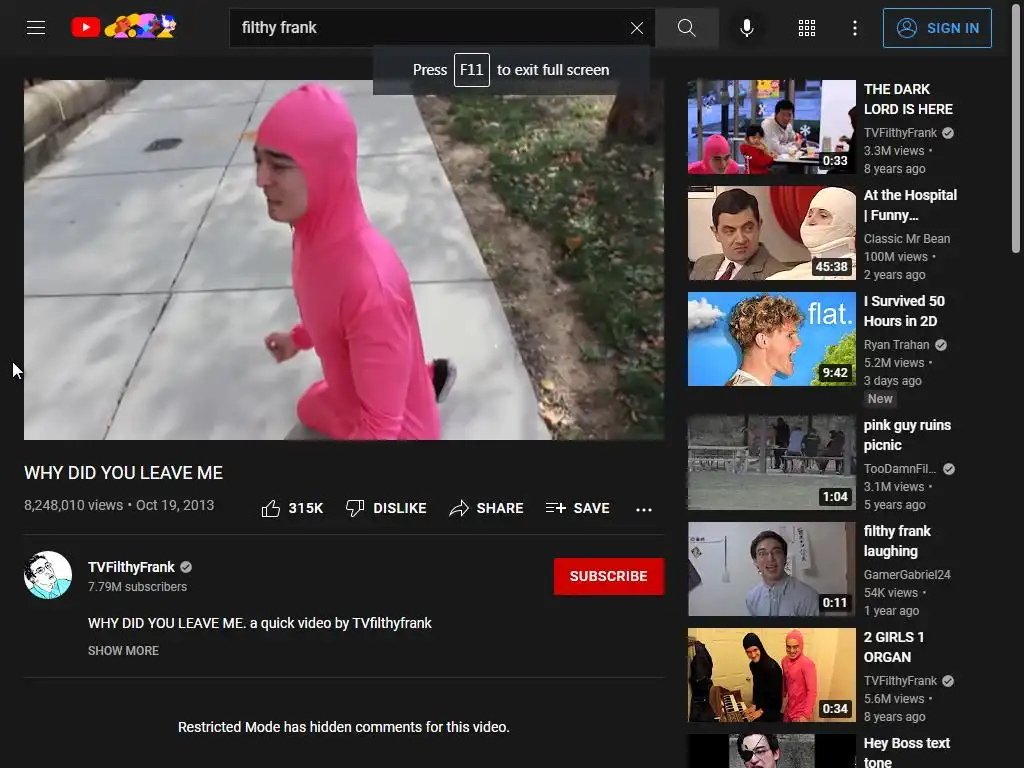Select TooDamnFil... channel name

[x=899, y=469]
